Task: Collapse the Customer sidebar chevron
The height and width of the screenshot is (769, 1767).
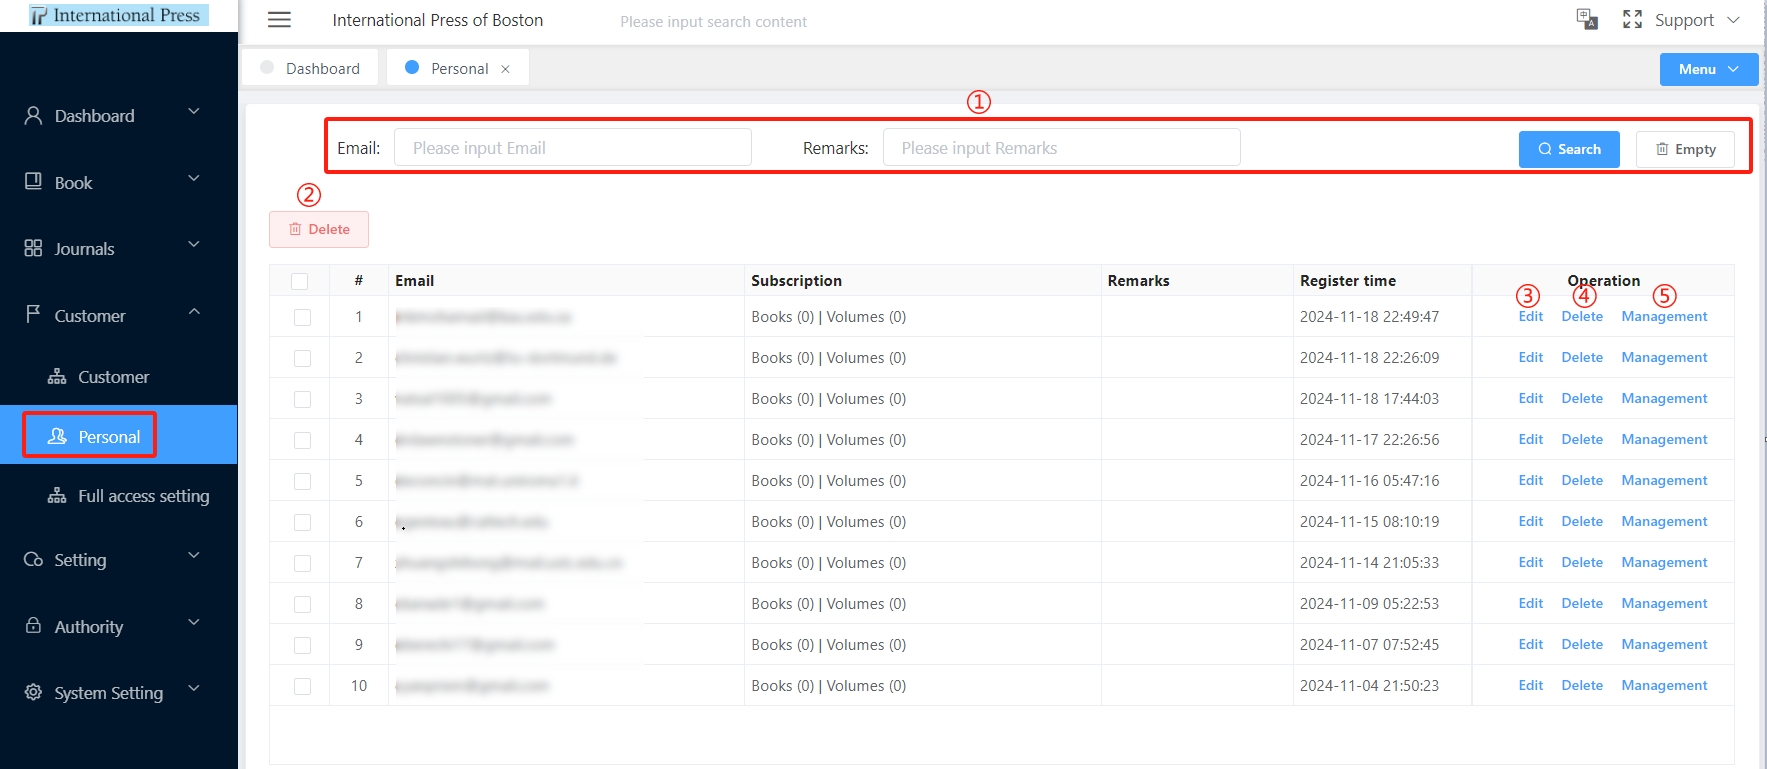Action: (194, 311)
